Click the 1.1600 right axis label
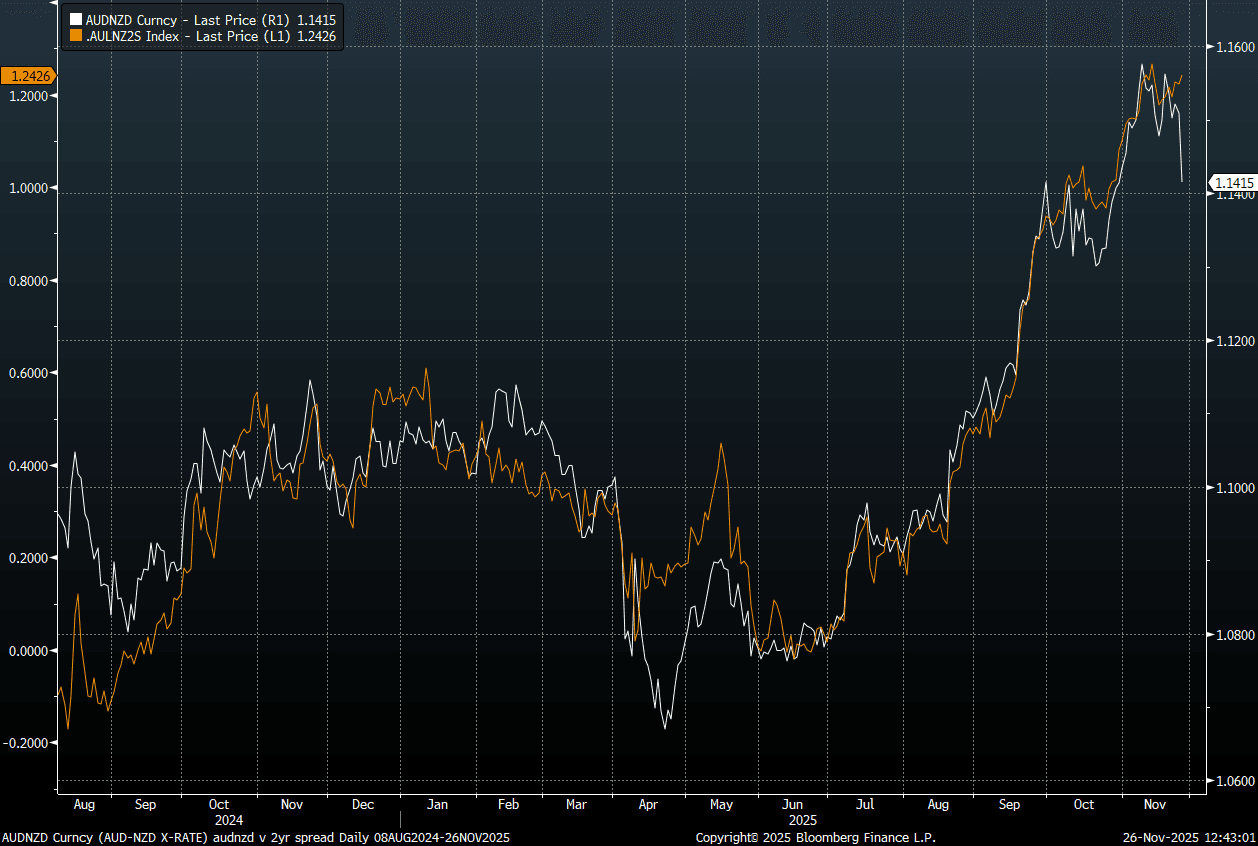The height and width of the screenshot is (846, 1258). click(1232, 47)
